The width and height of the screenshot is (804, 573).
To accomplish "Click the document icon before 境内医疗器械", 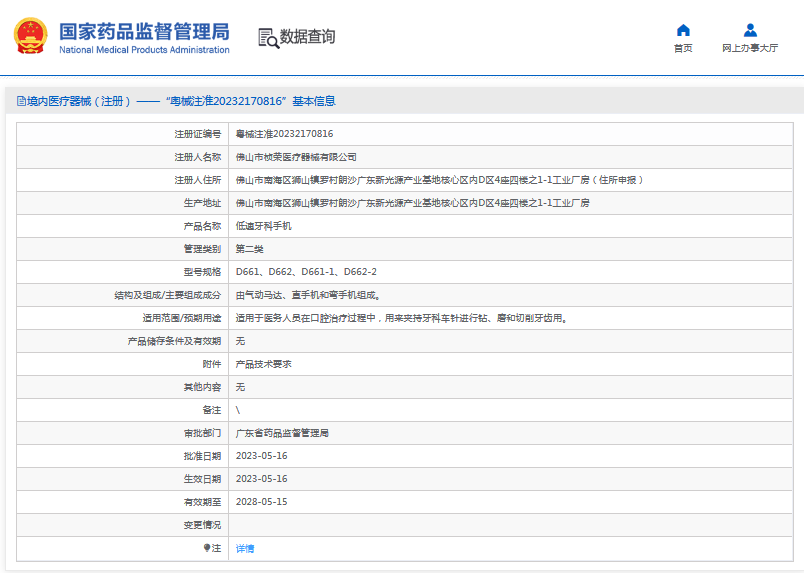I will coord(21,101).
